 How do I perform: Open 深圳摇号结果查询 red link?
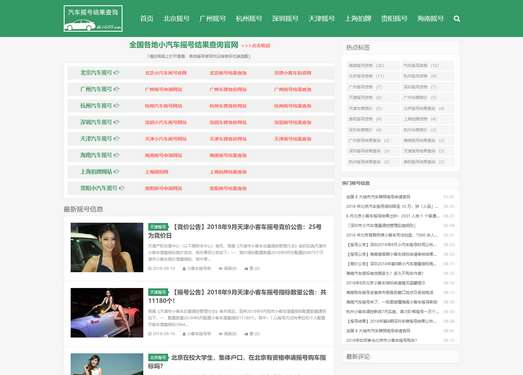coord(293,122)
